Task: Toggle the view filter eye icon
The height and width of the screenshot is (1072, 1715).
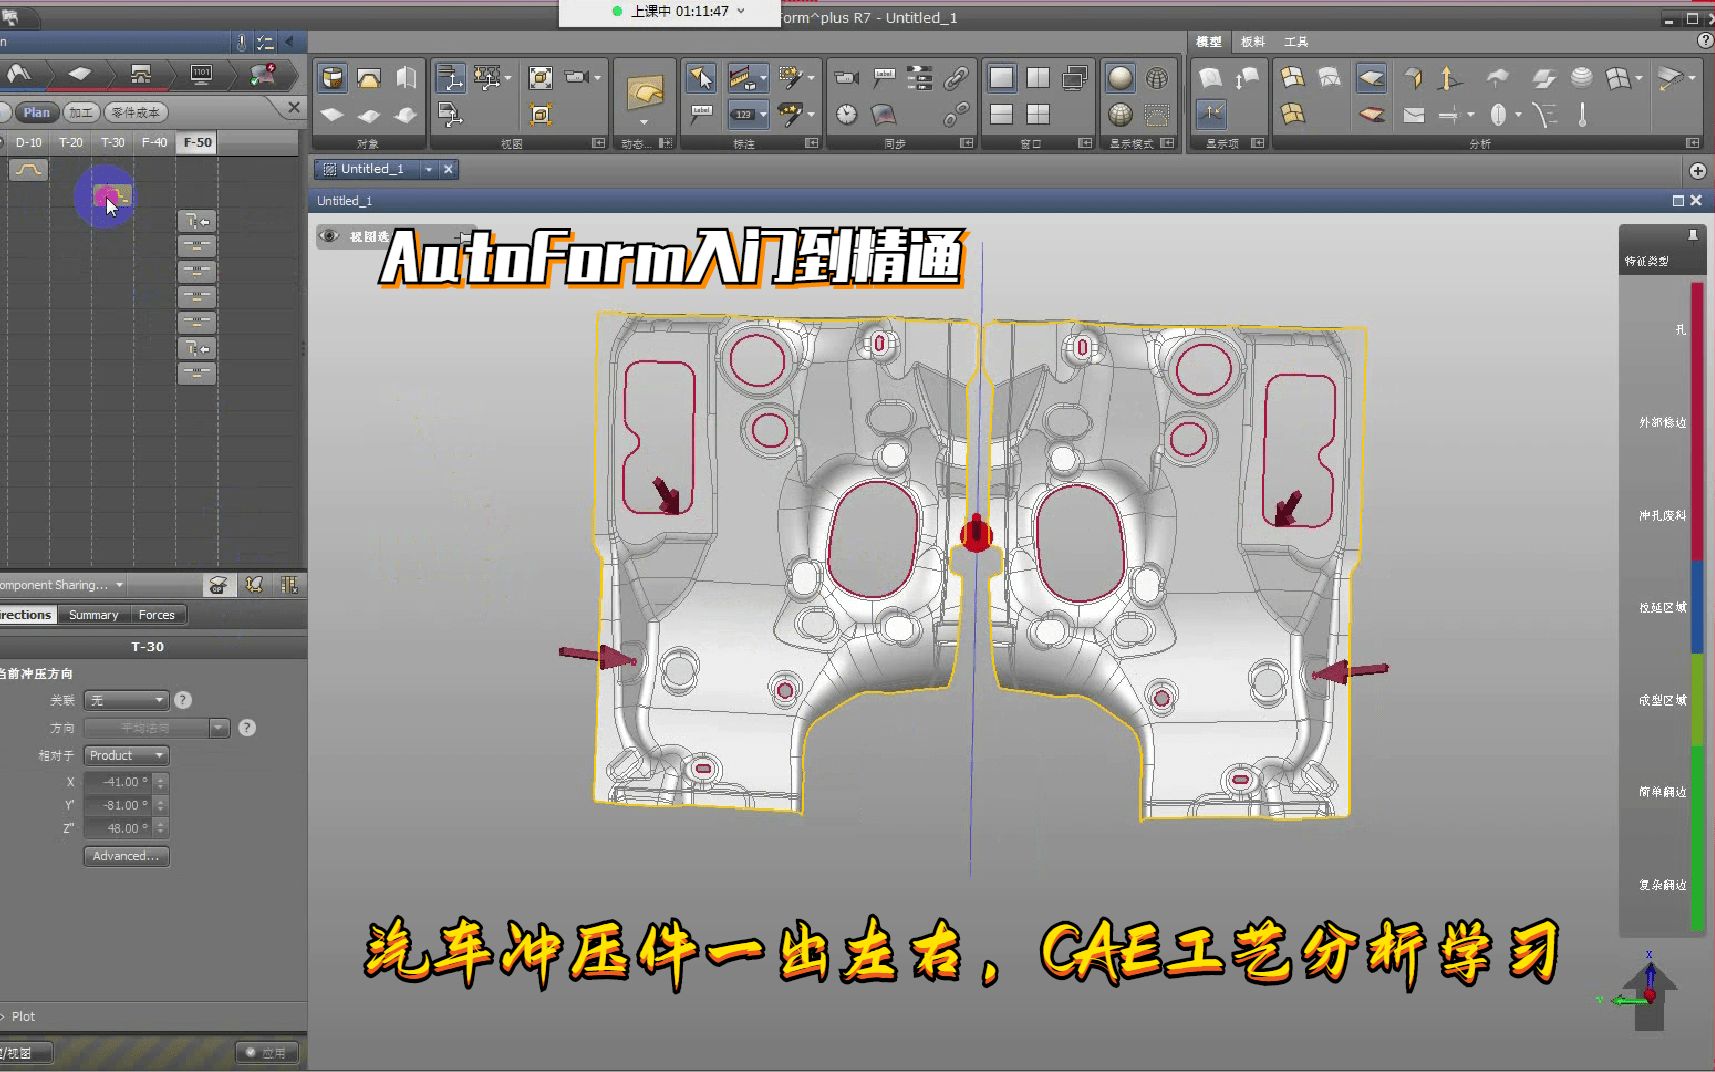Action: point(329,237)
